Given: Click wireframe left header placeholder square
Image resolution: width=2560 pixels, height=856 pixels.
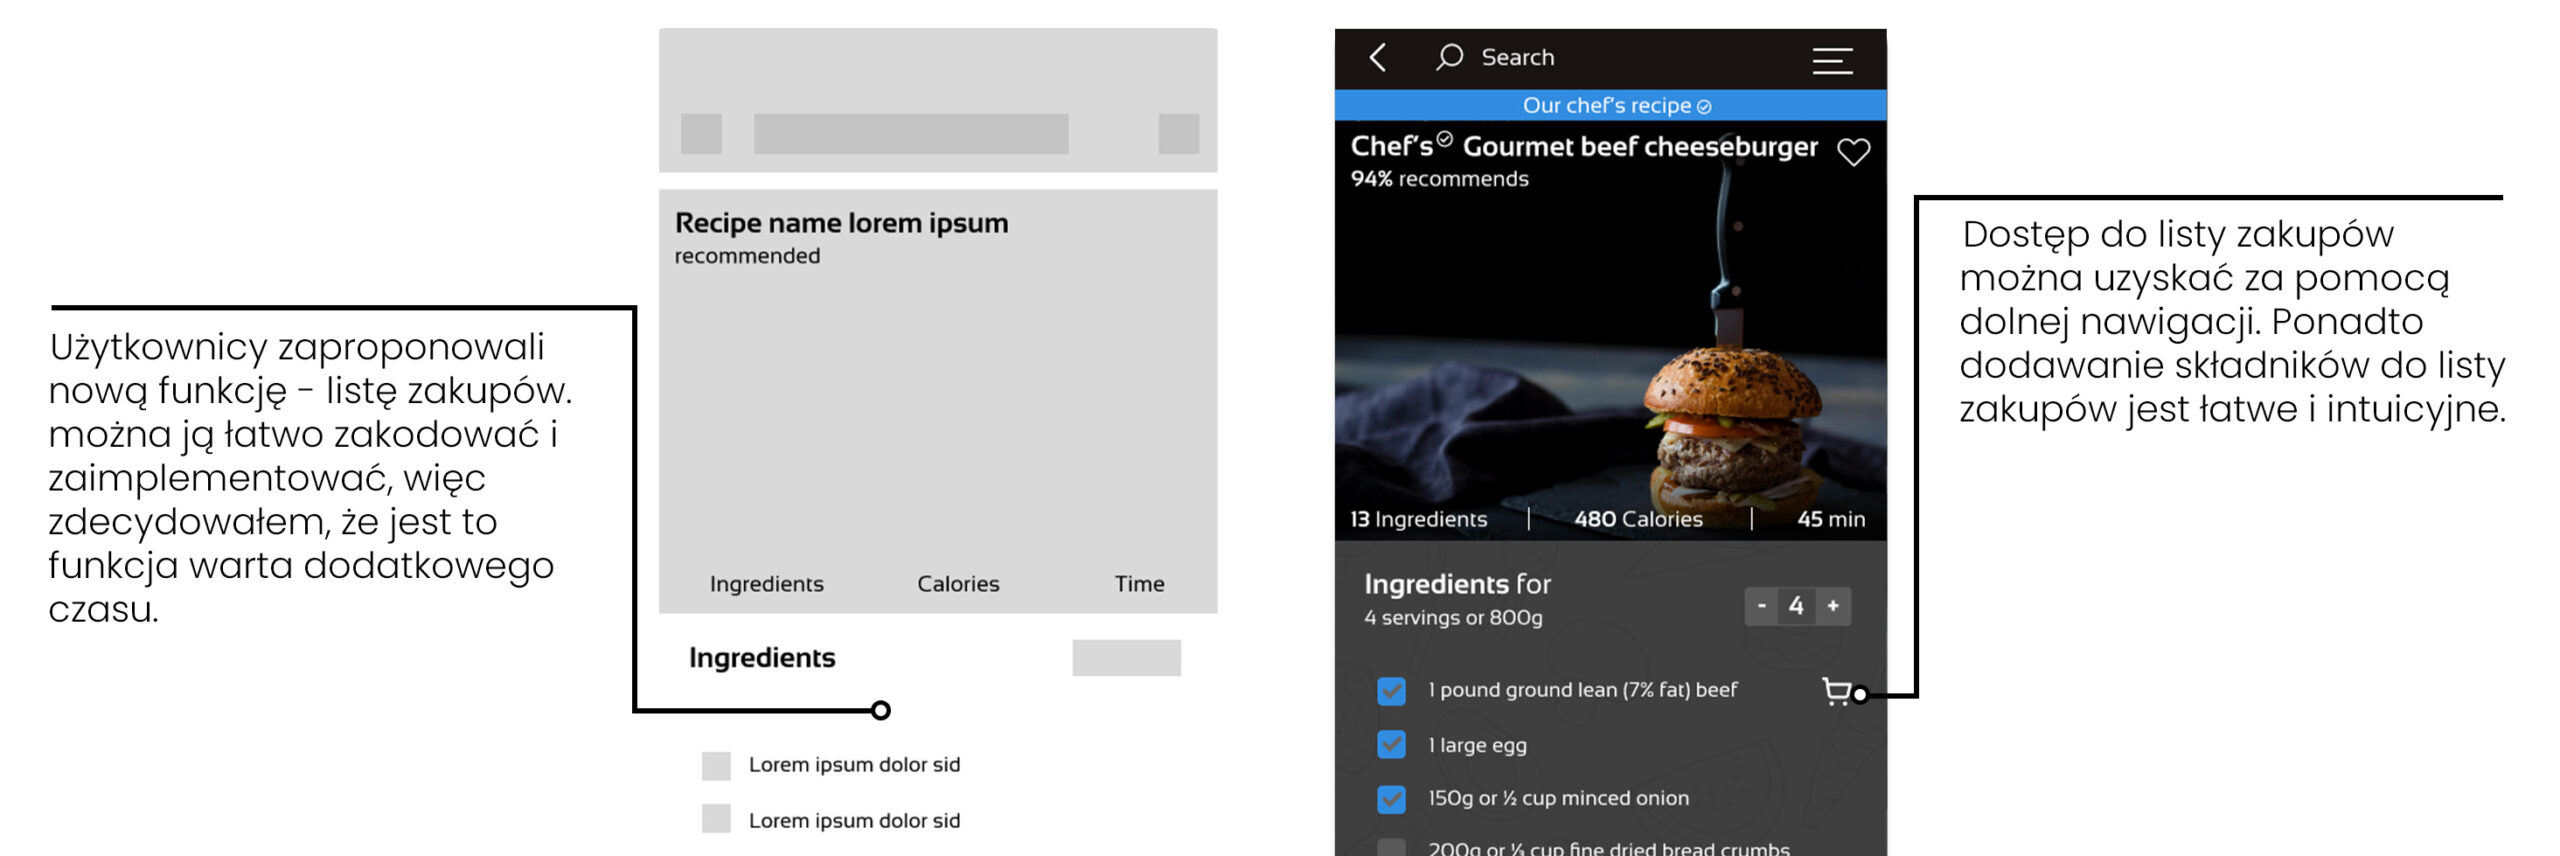Looking at the screenshot, I should pos(701,134).
